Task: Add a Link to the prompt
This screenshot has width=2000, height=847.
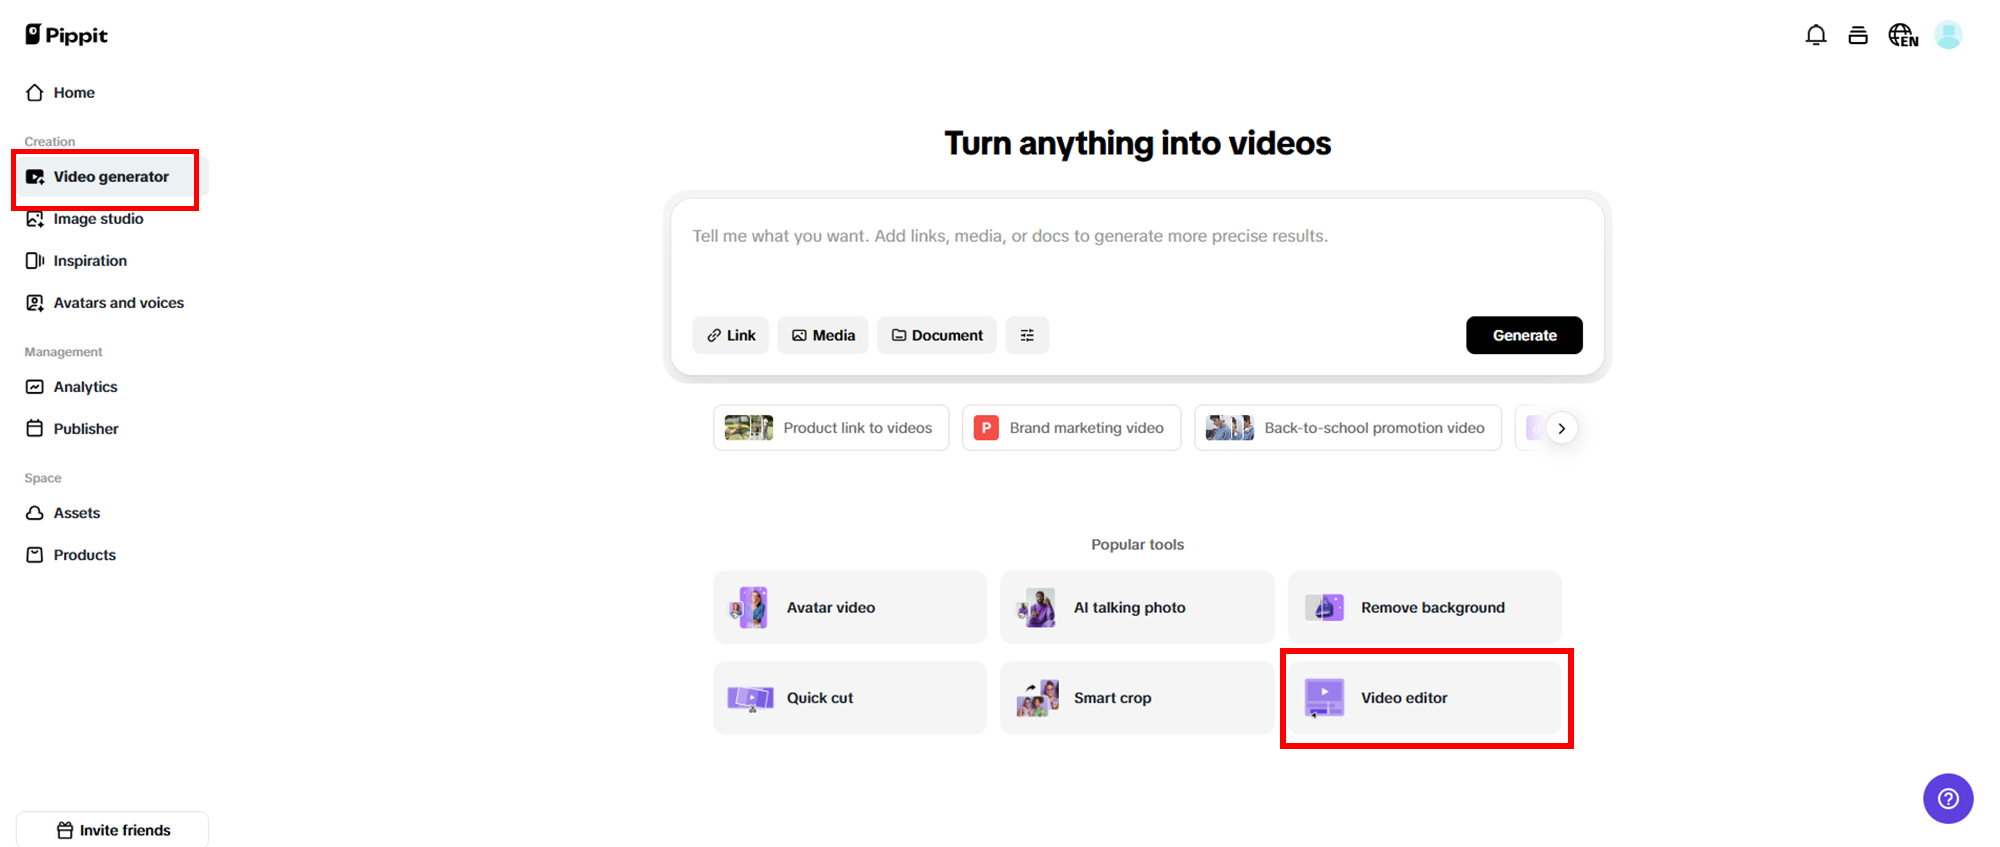Action: (730, 335)
